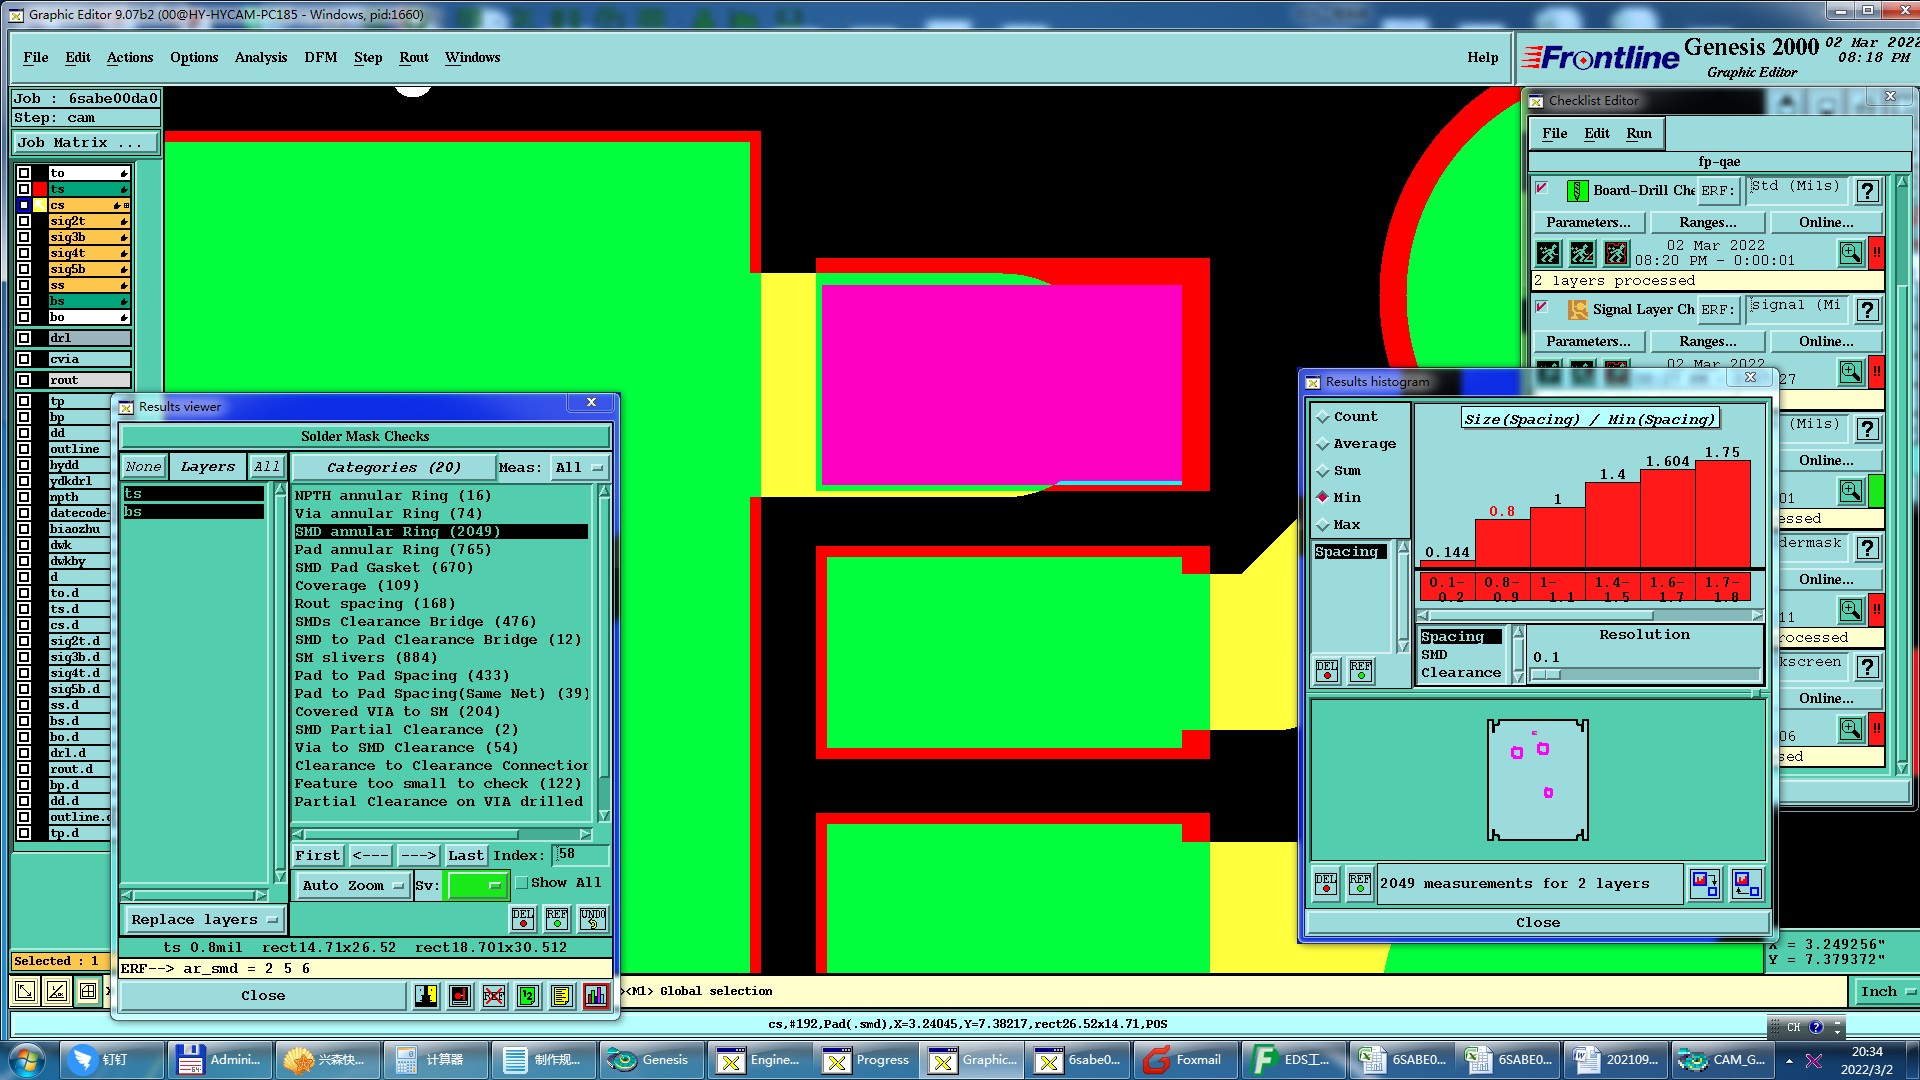Click the help question mark for Signal Layer Check
Screen dimensions: 1920x1080
coord(1867,310)
